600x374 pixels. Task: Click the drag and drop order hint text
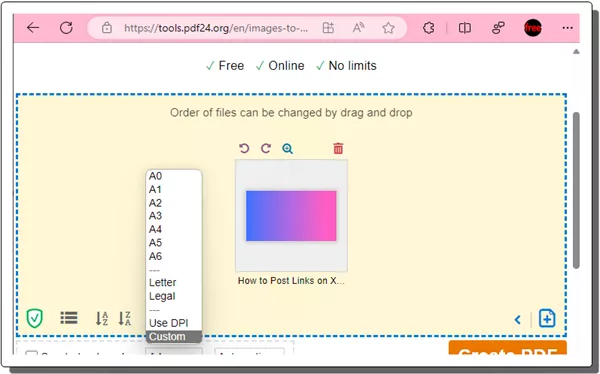[x=291, y=113]
